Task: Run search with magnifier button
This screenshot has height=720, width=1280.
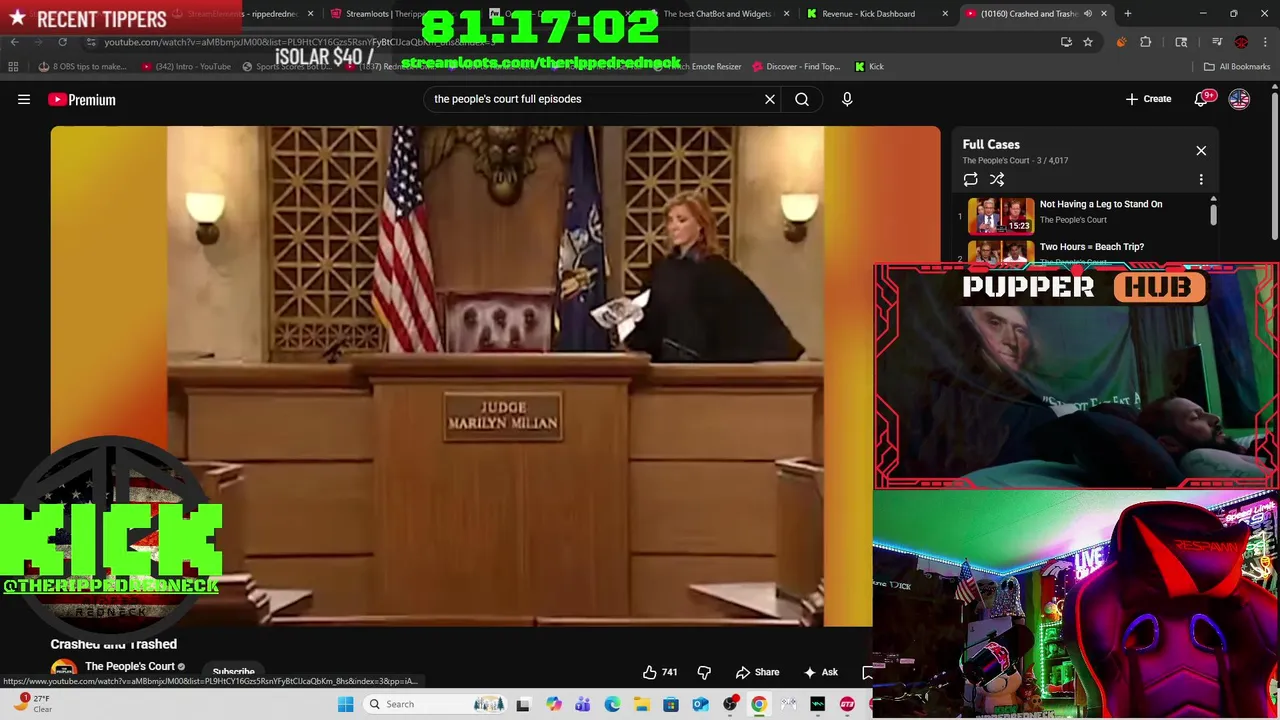Action: point(802,99)
